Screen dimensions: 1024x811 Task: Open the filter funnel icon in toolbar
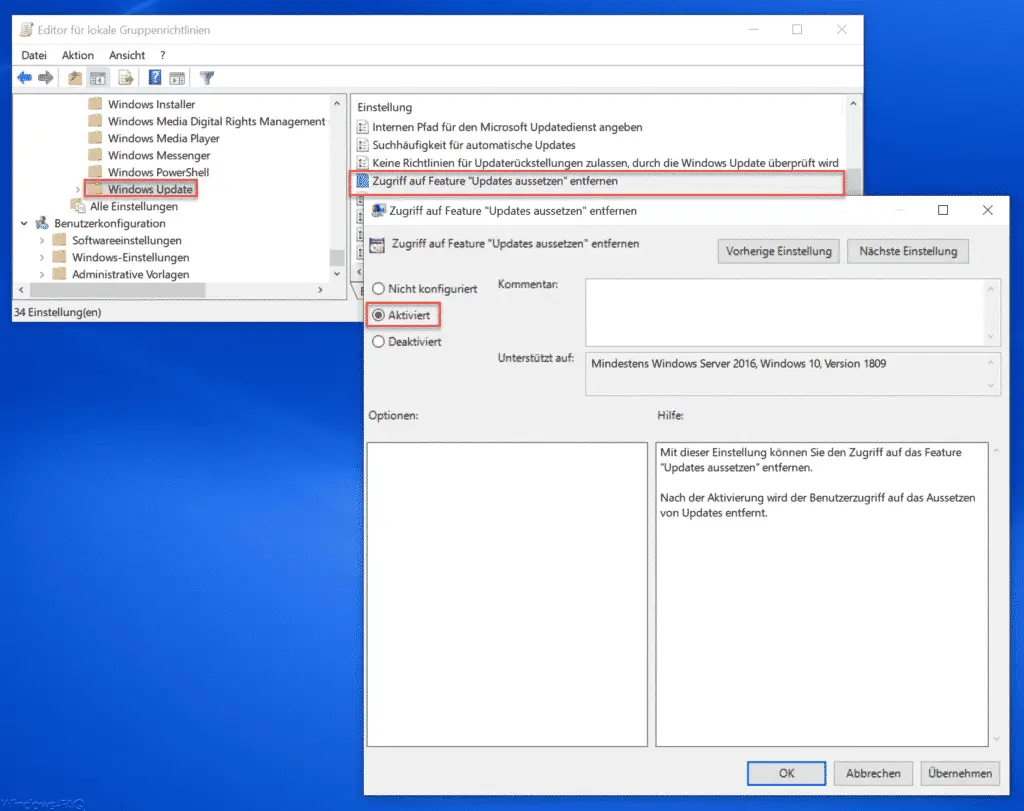[x=207, y=78]
